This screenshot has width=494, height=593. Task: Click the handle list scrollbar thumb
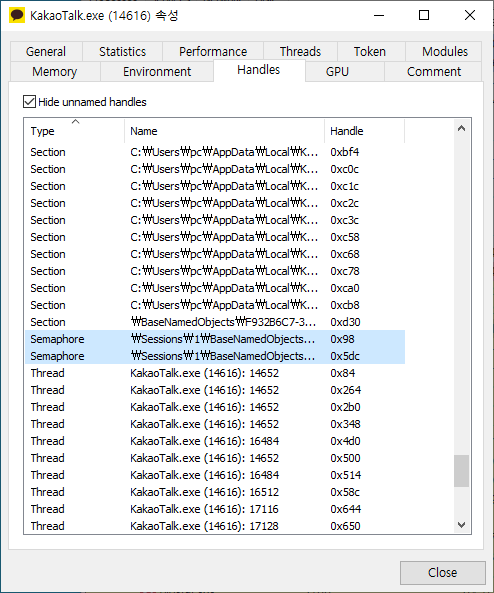[x=461, y=471]
